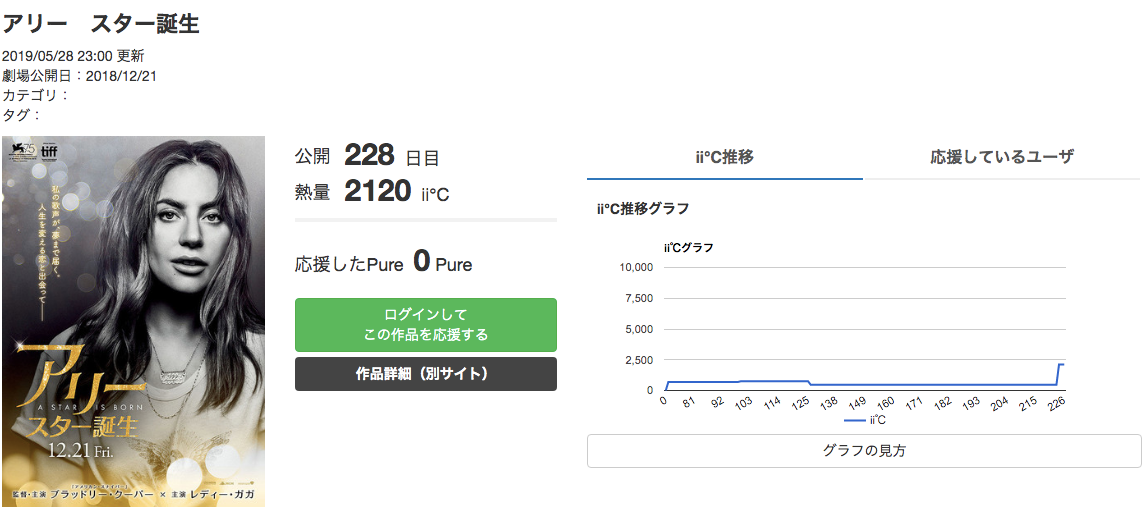Click the movie poster image
Viewport: 1147px width, 515px height.
[x=133, y=321]
